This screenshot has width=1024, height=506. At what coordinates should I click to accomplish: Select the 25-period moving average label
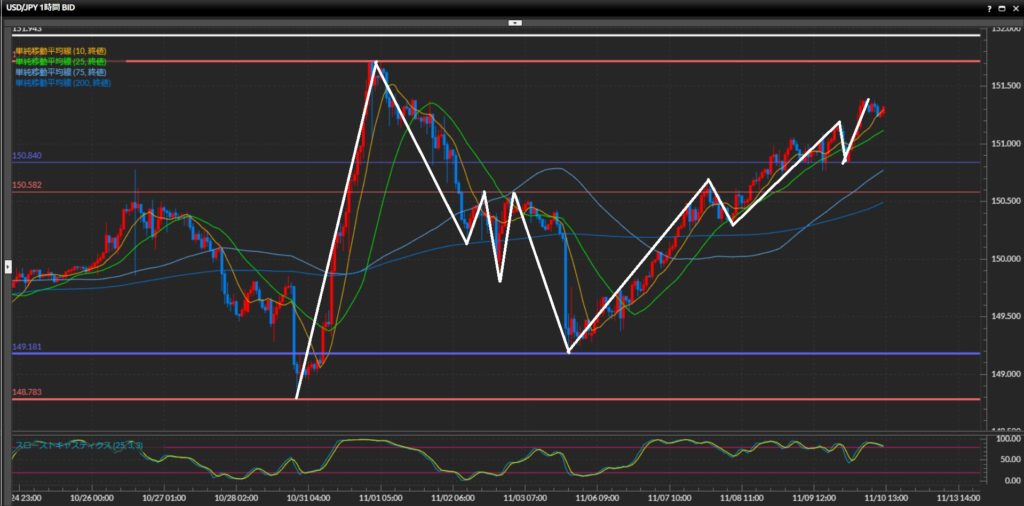coord(60,62)
